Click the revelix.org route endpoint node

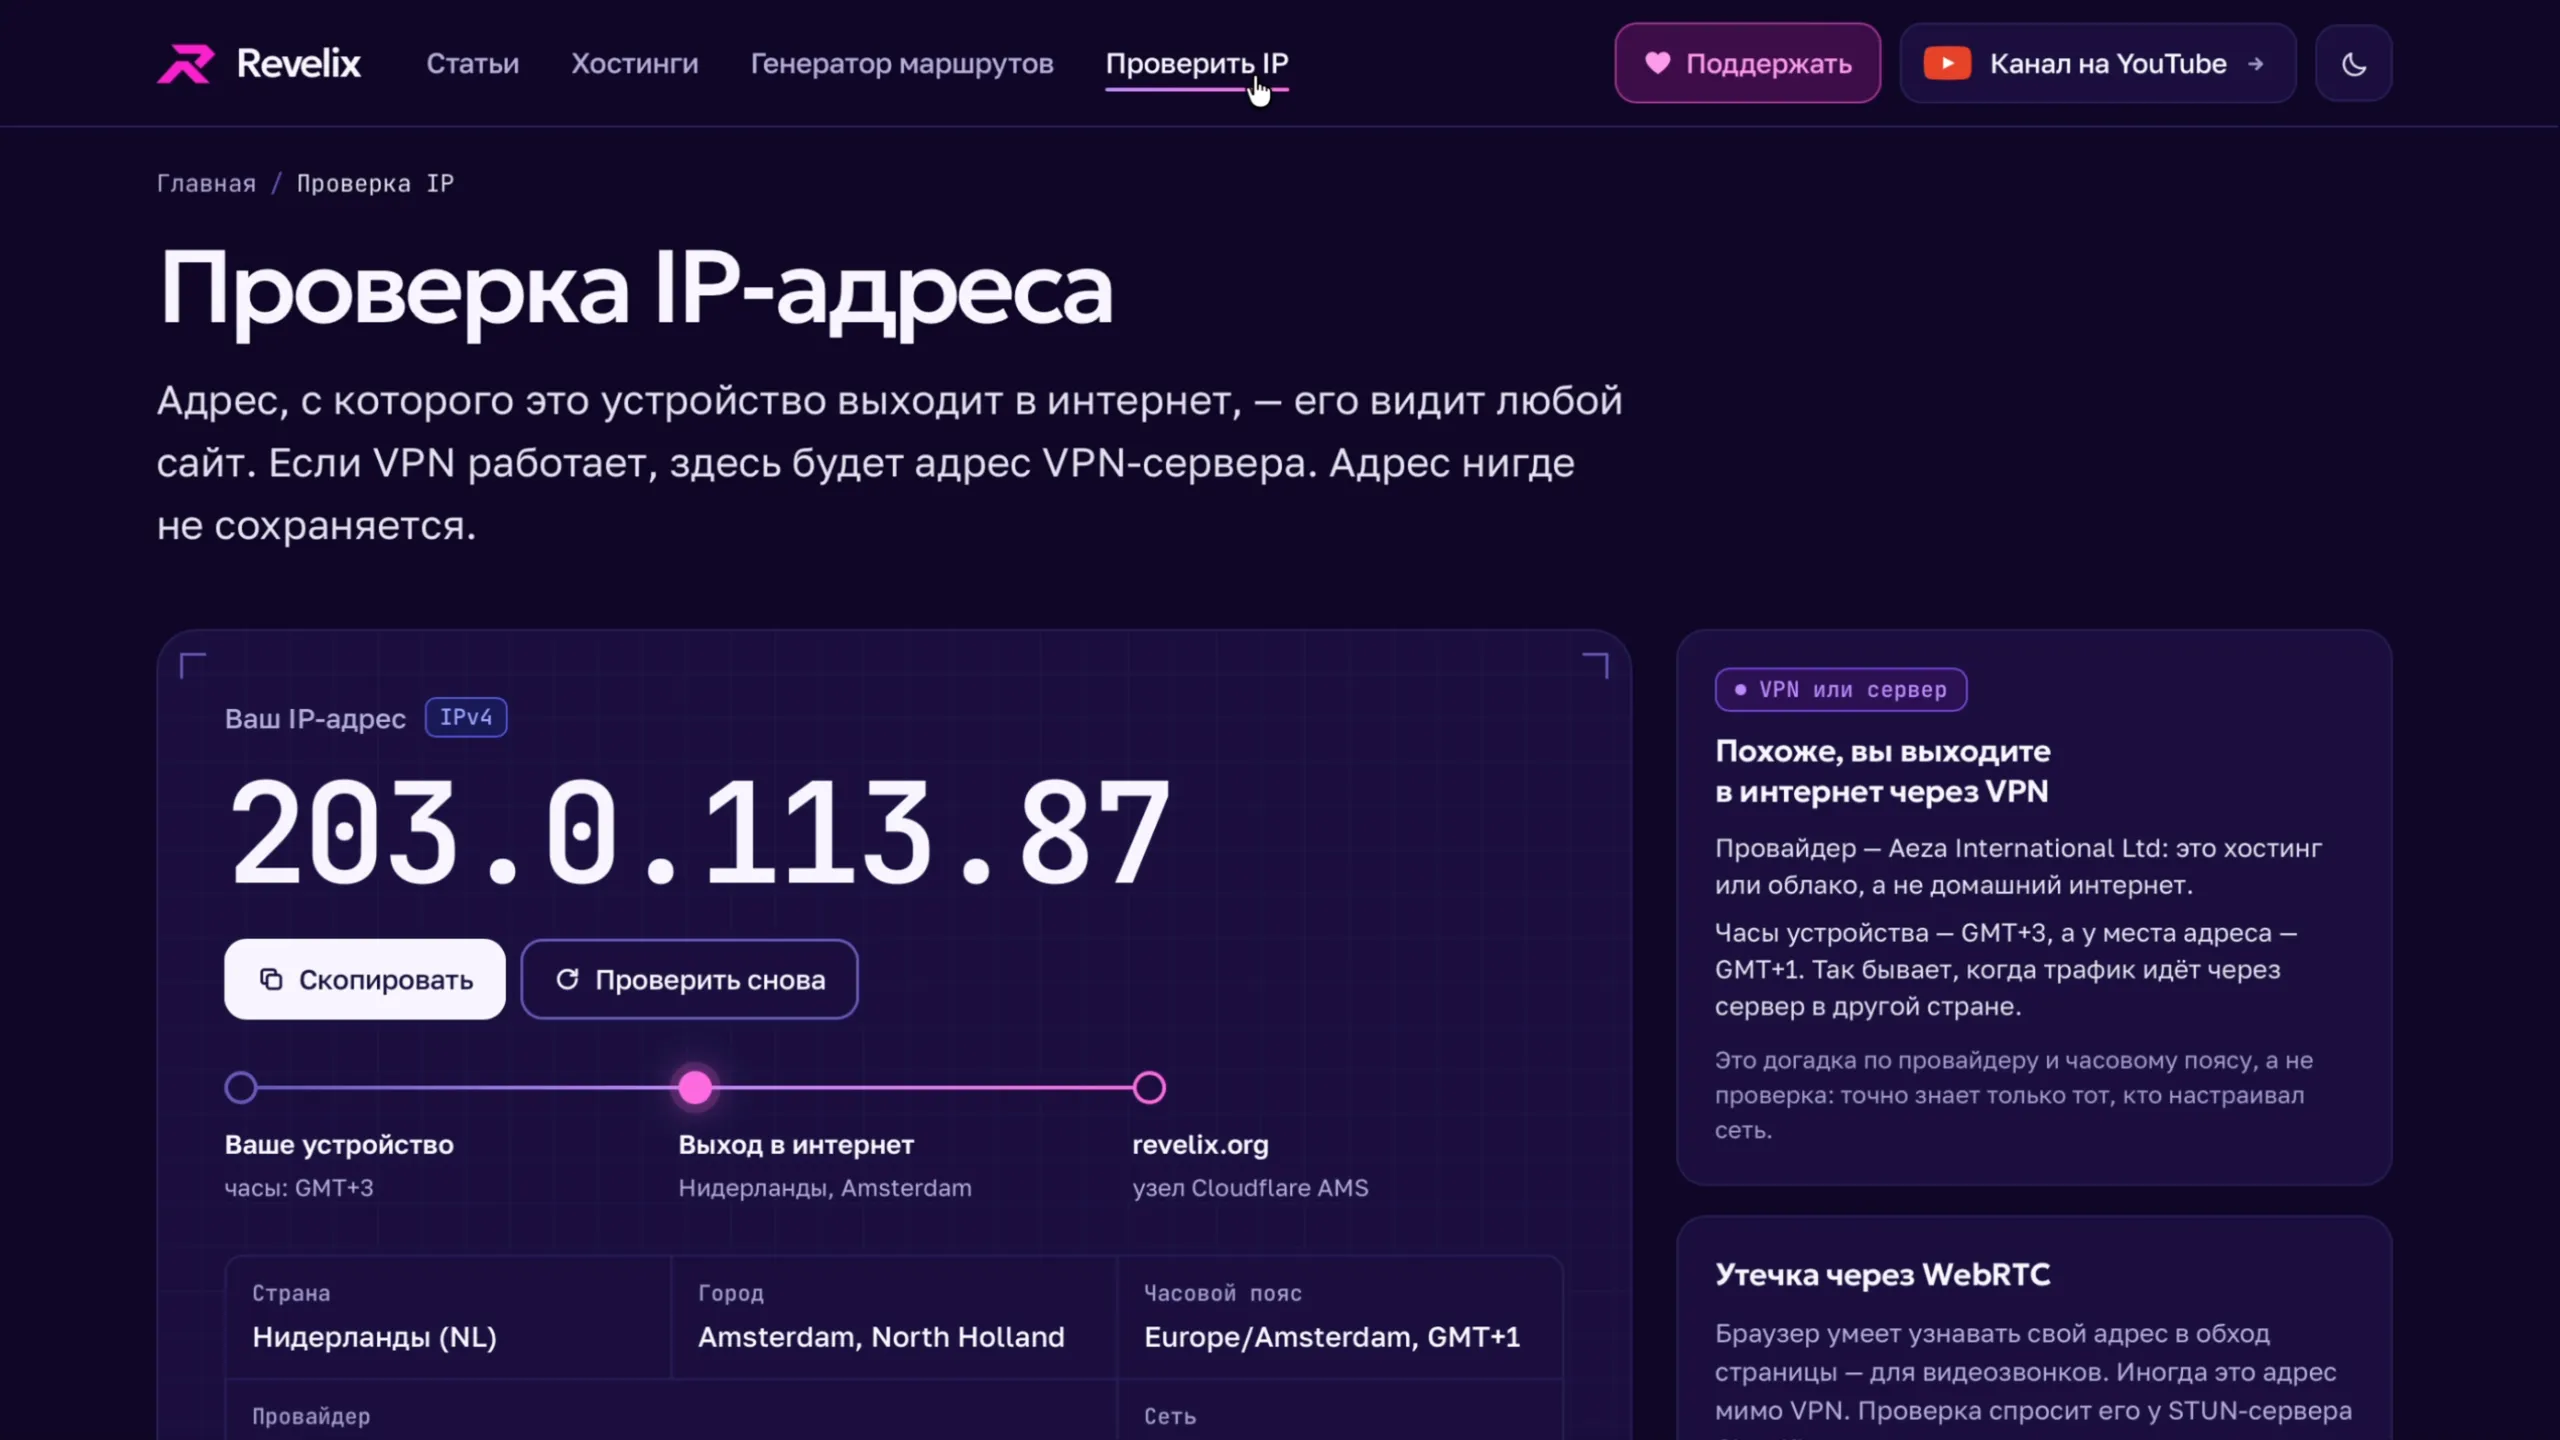[1149, 1087]
